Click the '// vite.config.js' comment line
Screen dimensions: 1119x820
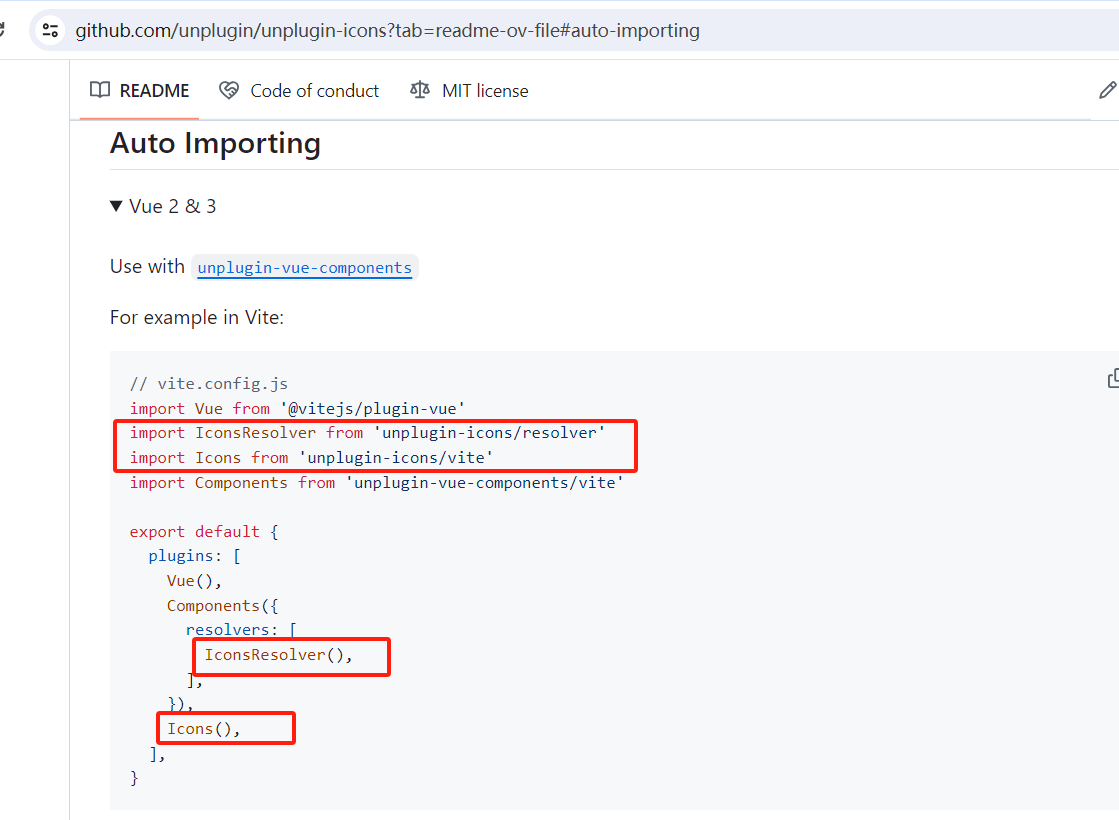click(208, 384)
